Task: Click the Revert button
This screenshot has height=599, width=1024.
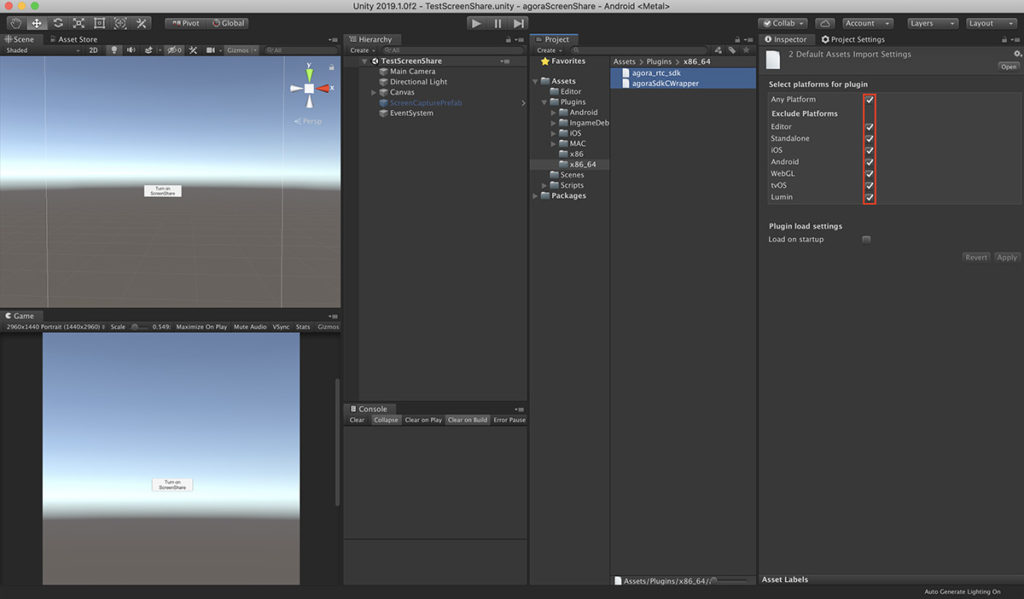Action: pos(976,257)
